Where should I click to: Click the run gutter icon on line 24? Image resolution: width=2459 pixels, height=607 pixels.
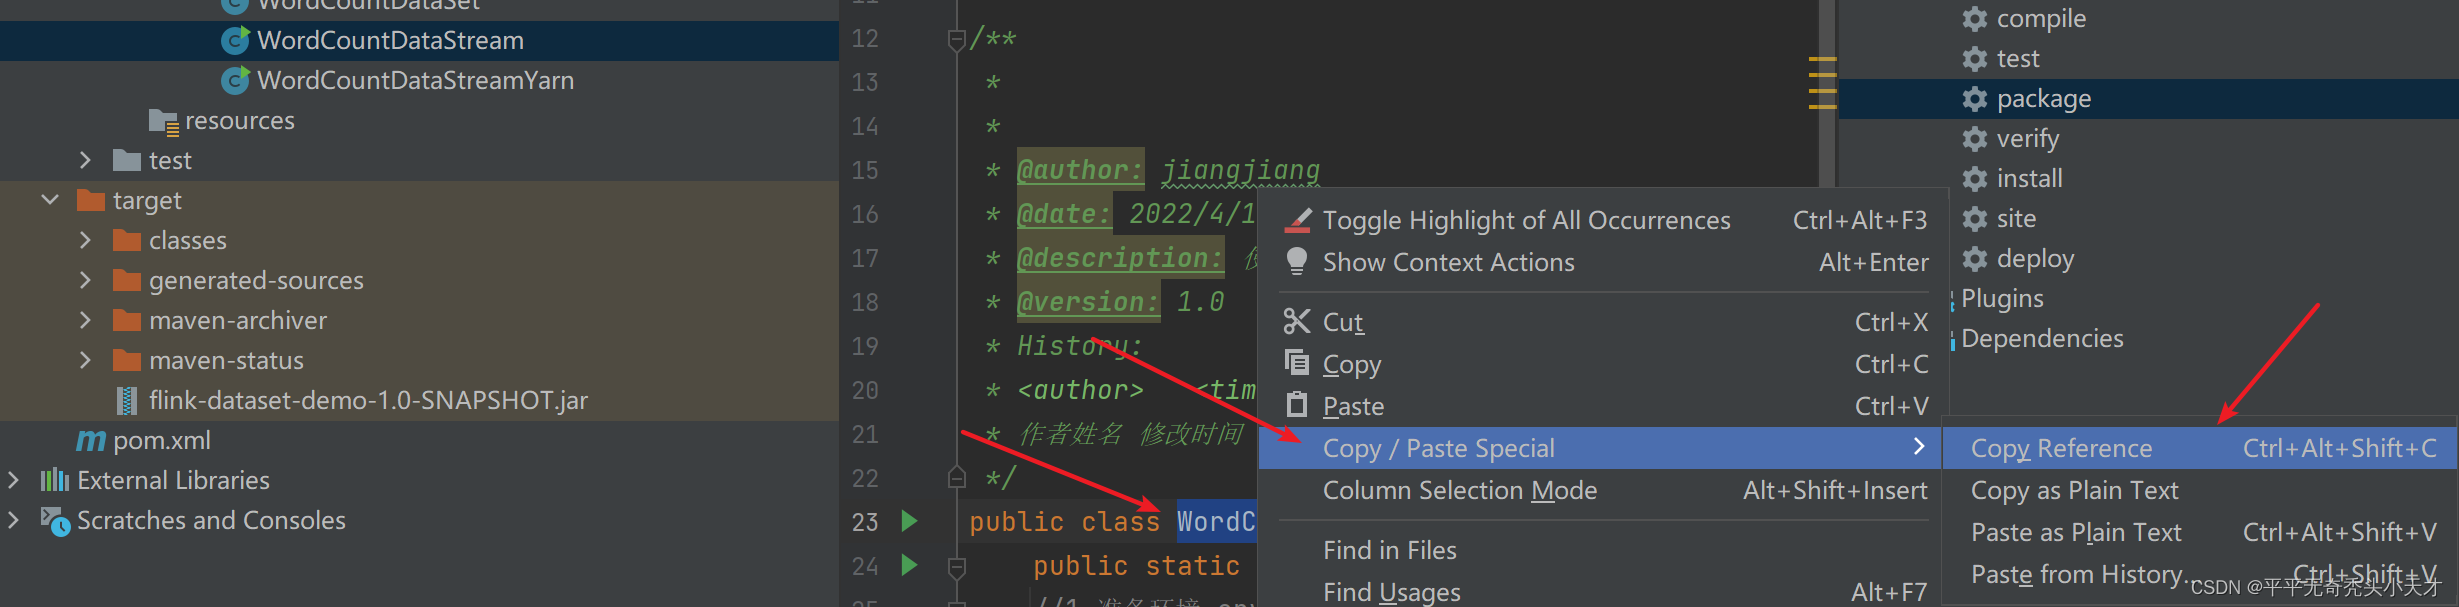tap(909, 565)
